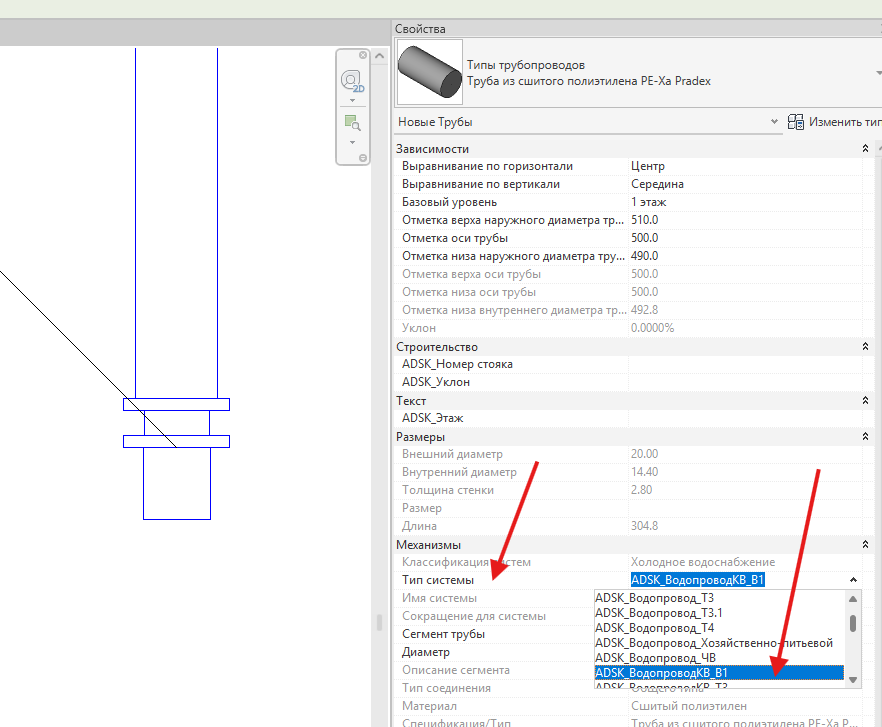Image resolution: width=882 pixels, height=727 pixels.
Task: Collapse the 'Строительство' section
Action: [865, 347]
